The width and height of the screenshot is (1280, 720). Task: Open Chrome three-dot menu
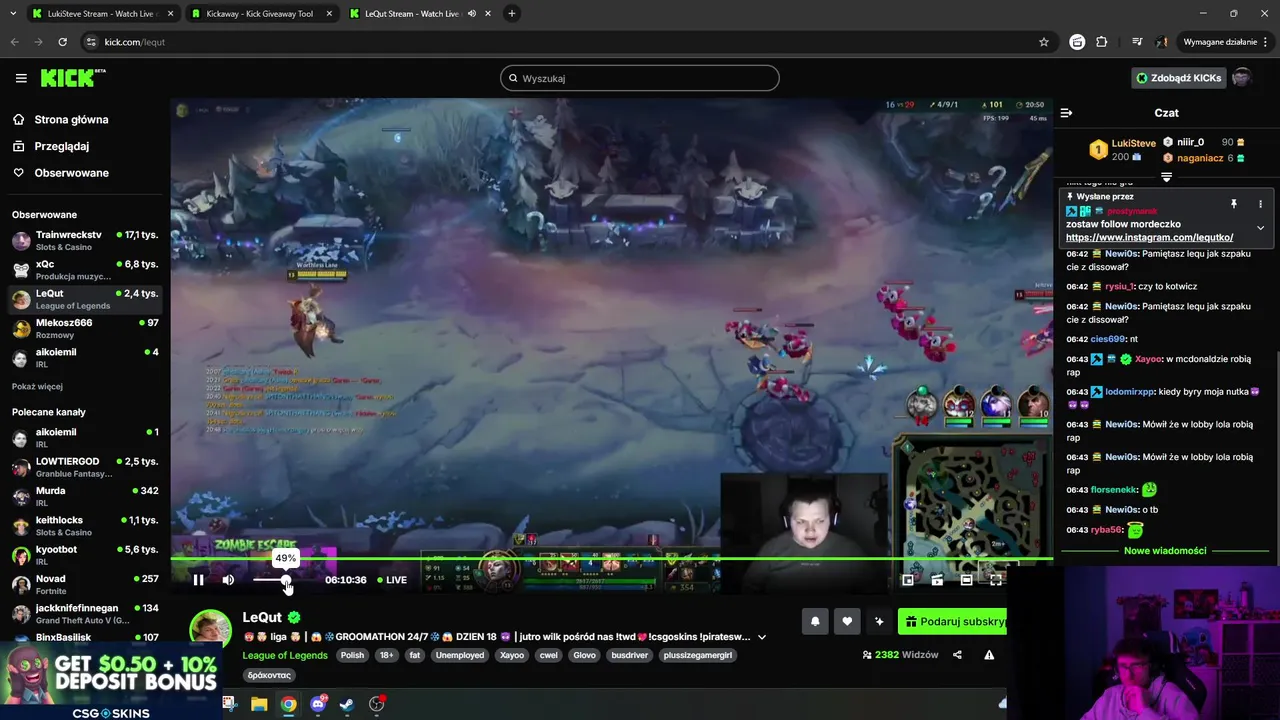tap(1266, 42)
